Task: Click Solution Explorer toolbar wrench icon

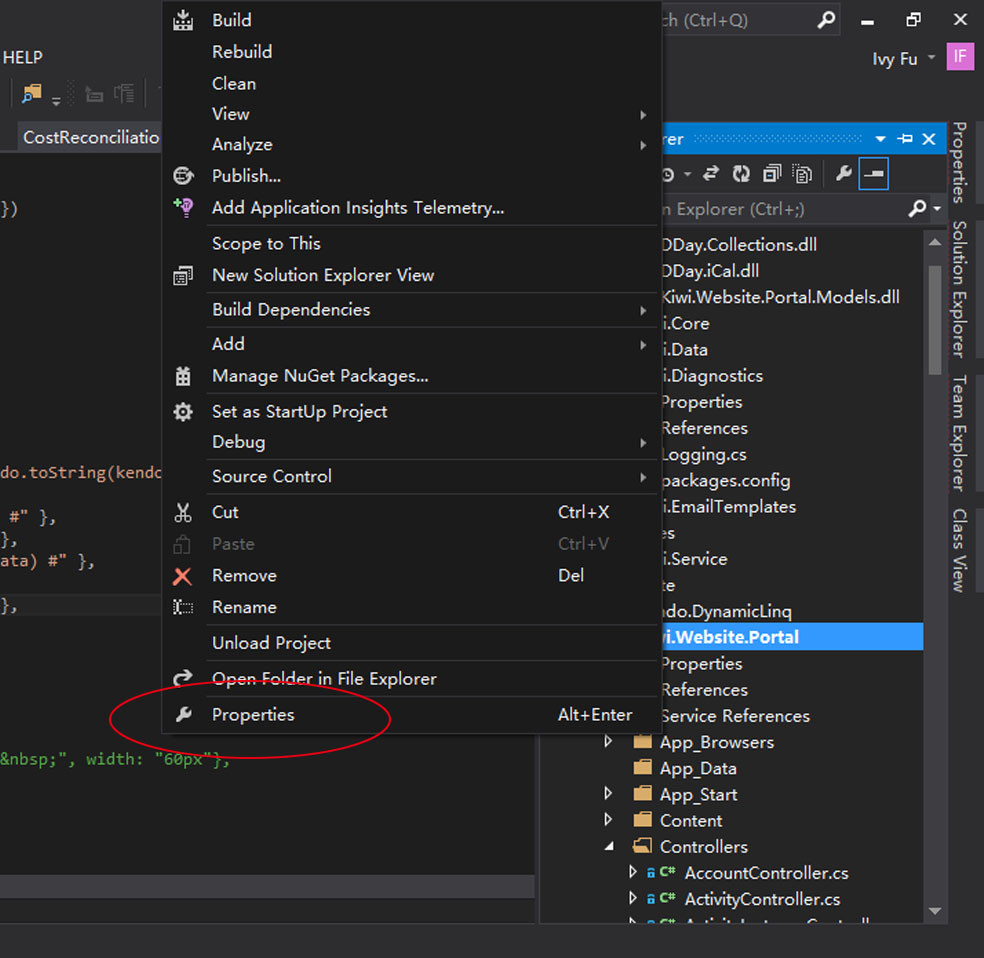Action: pyautogui.click(x=844, y=173)
